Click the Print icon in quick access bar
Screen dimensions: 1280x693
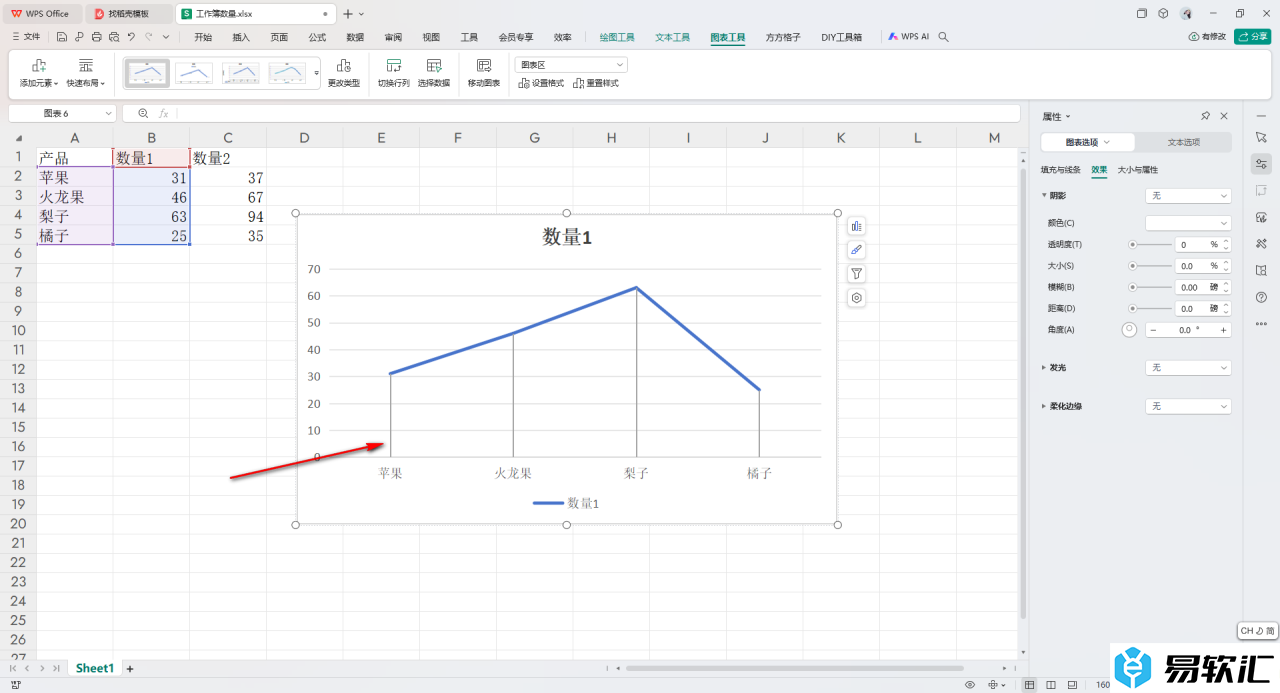96,37
